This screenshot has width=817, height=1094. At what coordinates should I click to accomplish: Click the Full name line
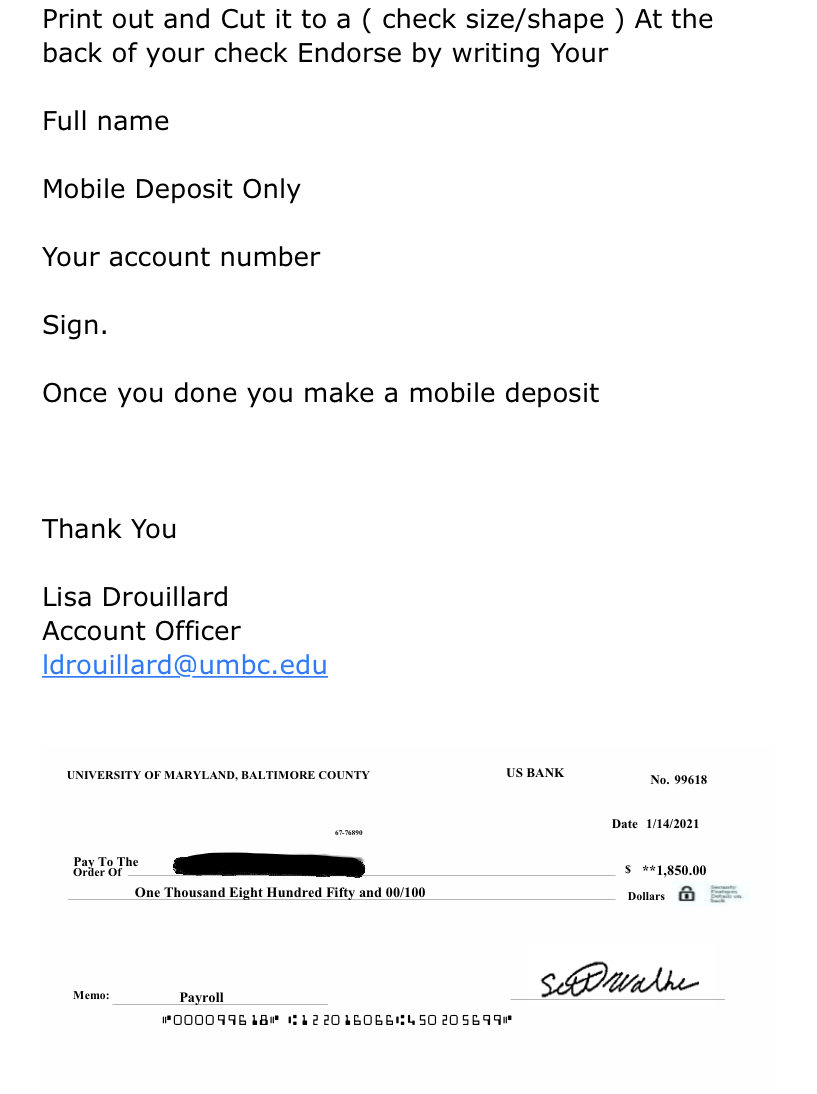click(x=106, y=121)
